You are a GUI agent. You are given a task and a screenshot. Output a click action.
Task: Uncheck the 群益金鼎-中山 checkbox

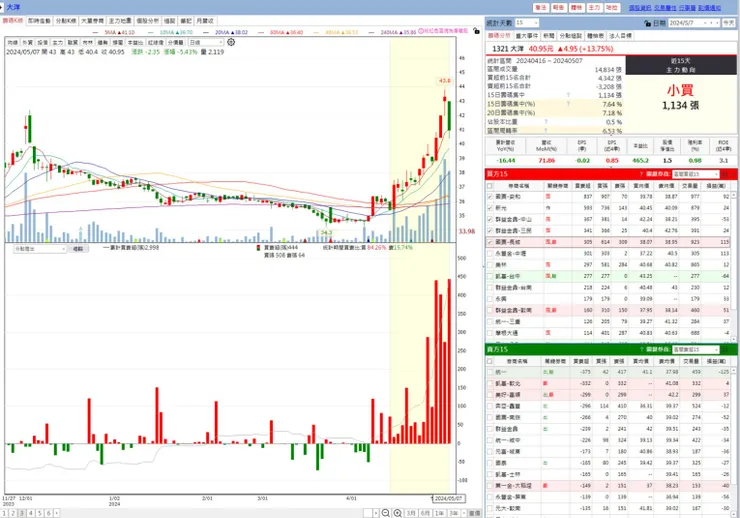pyautogui.click(x=490, y=219)
